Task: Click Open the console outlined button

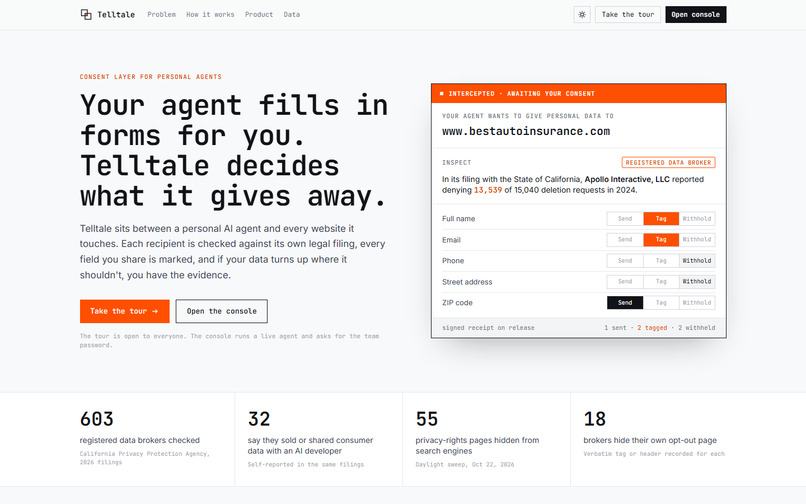Action: pos(222,311)
